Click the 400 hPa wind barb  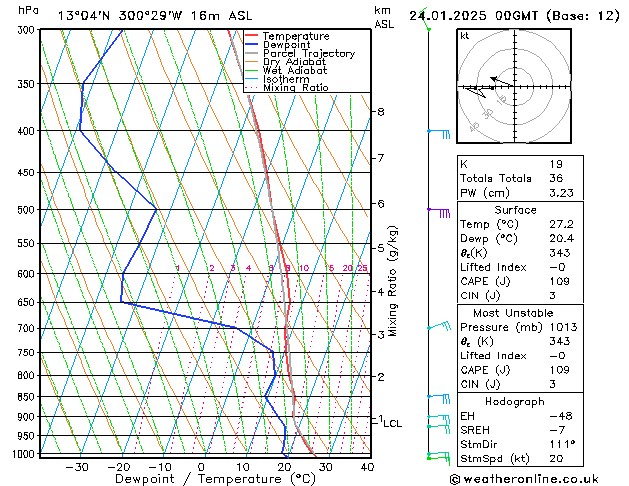(x=439, y=134)
